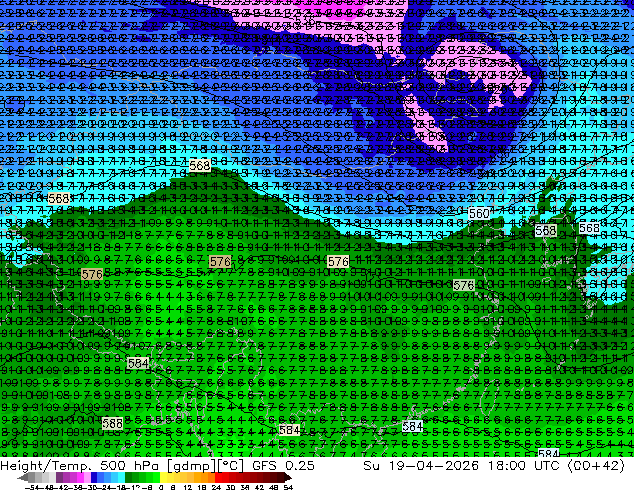Click the '18:00 UTC' time text

point(524,465)
